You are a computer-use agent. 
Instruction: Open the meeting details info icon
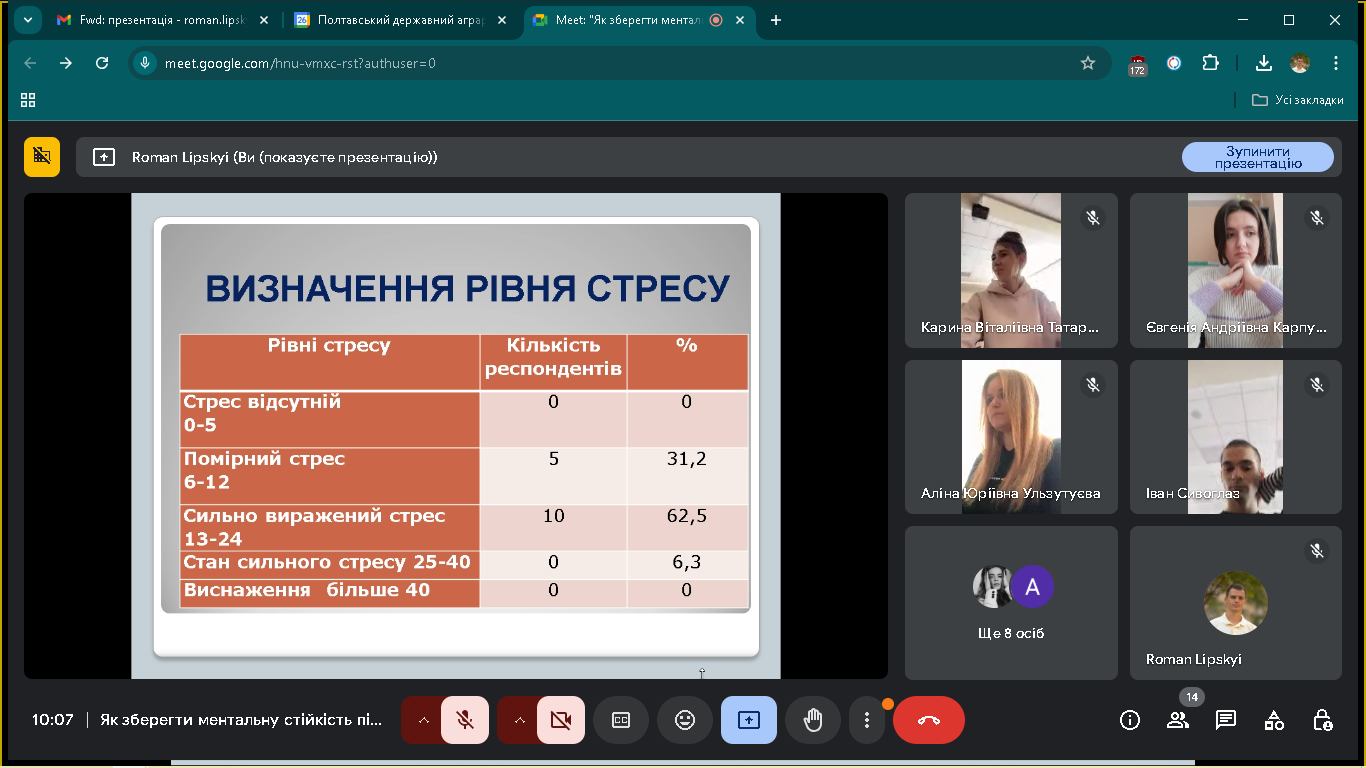coord(1130,720)
